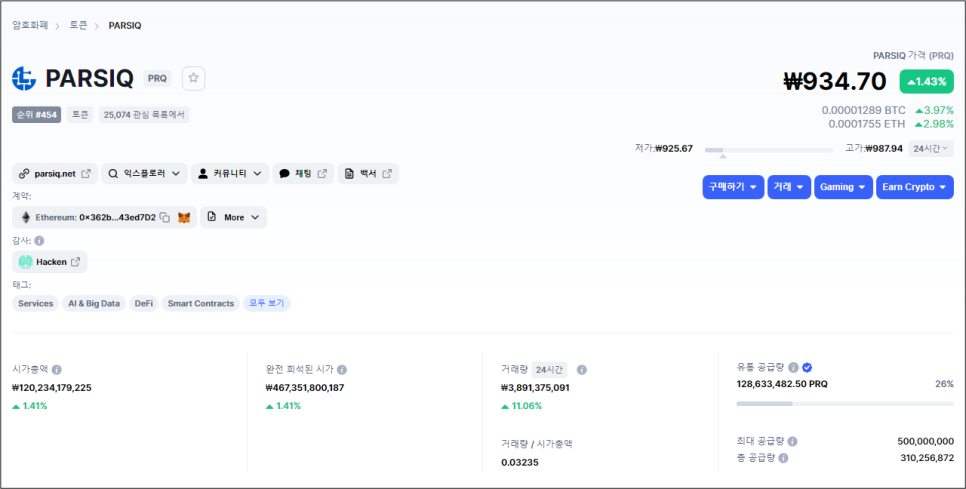
Task: Click the info icon beside 시가총액
Action: coord(57,370)
